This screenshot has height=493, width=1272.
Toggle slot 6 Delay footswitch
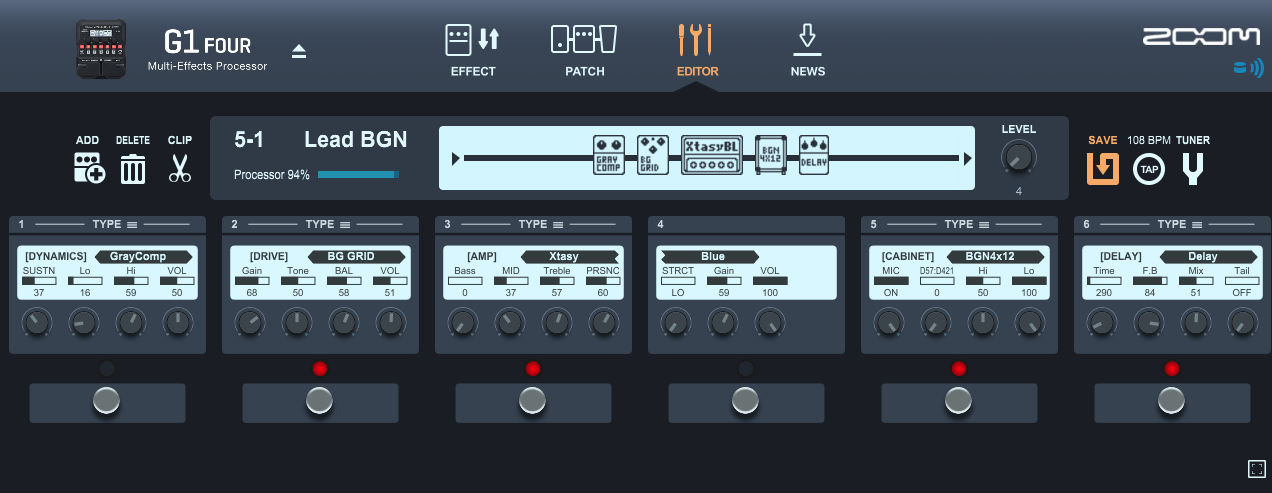1172,402
